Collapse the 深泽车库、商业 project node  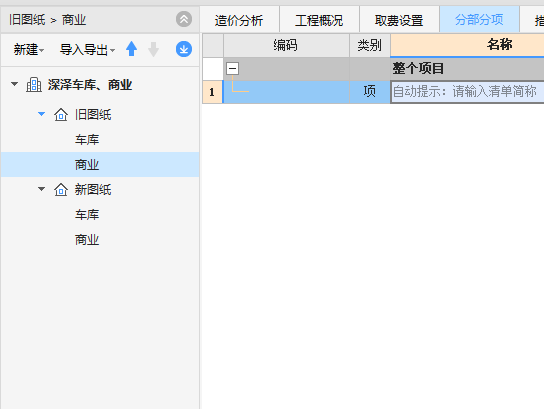14,84
